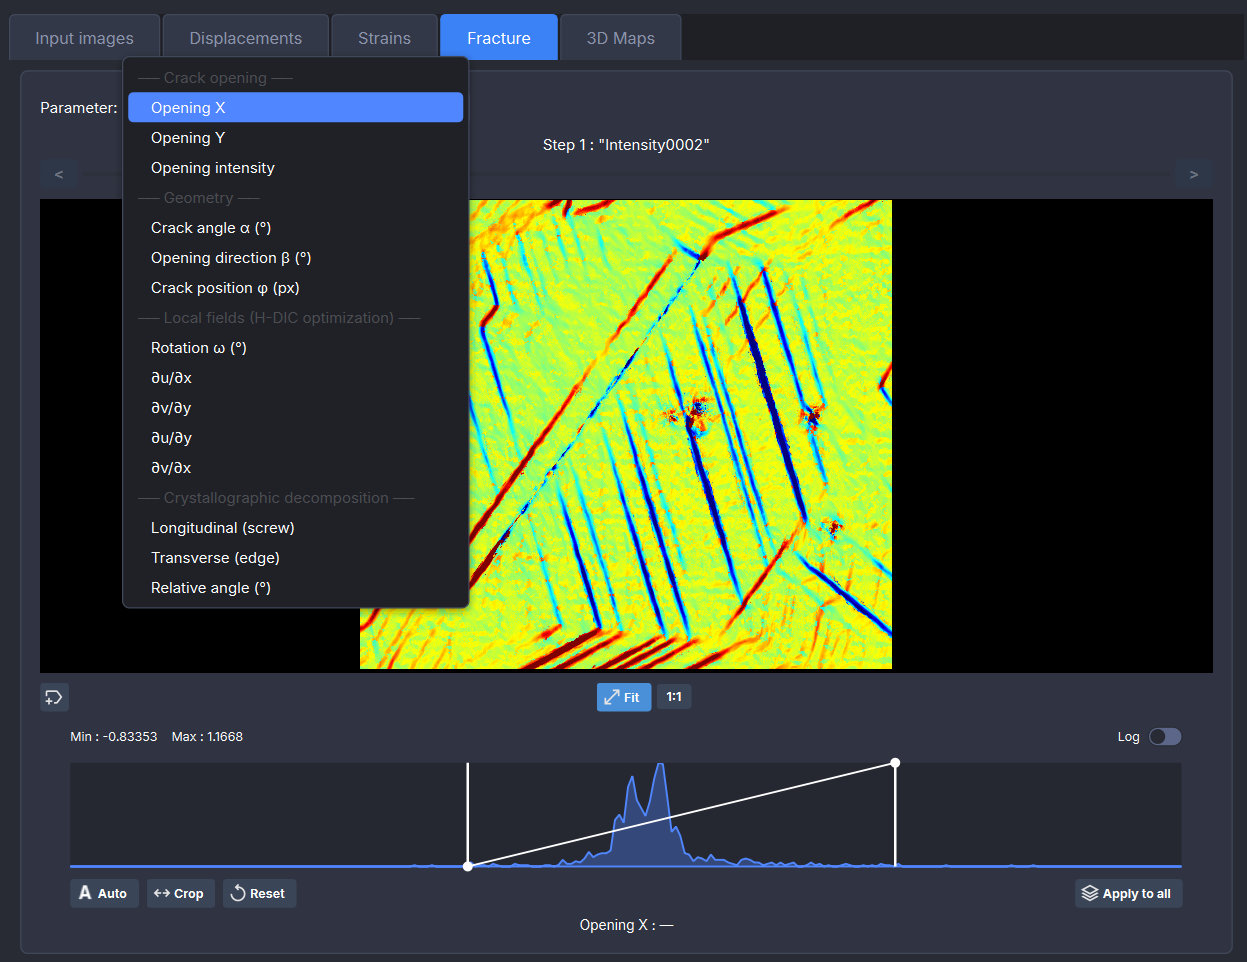Screen dimensions: 1247x962
Task: Click the 1:1 zoom icon
Action: 673,697
